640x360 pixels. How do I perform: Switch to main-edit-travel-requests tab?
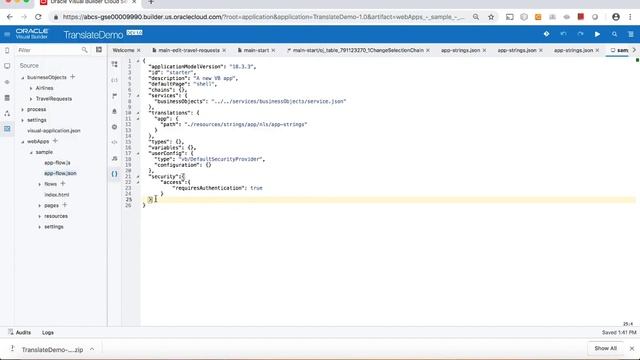coord(189,50)
